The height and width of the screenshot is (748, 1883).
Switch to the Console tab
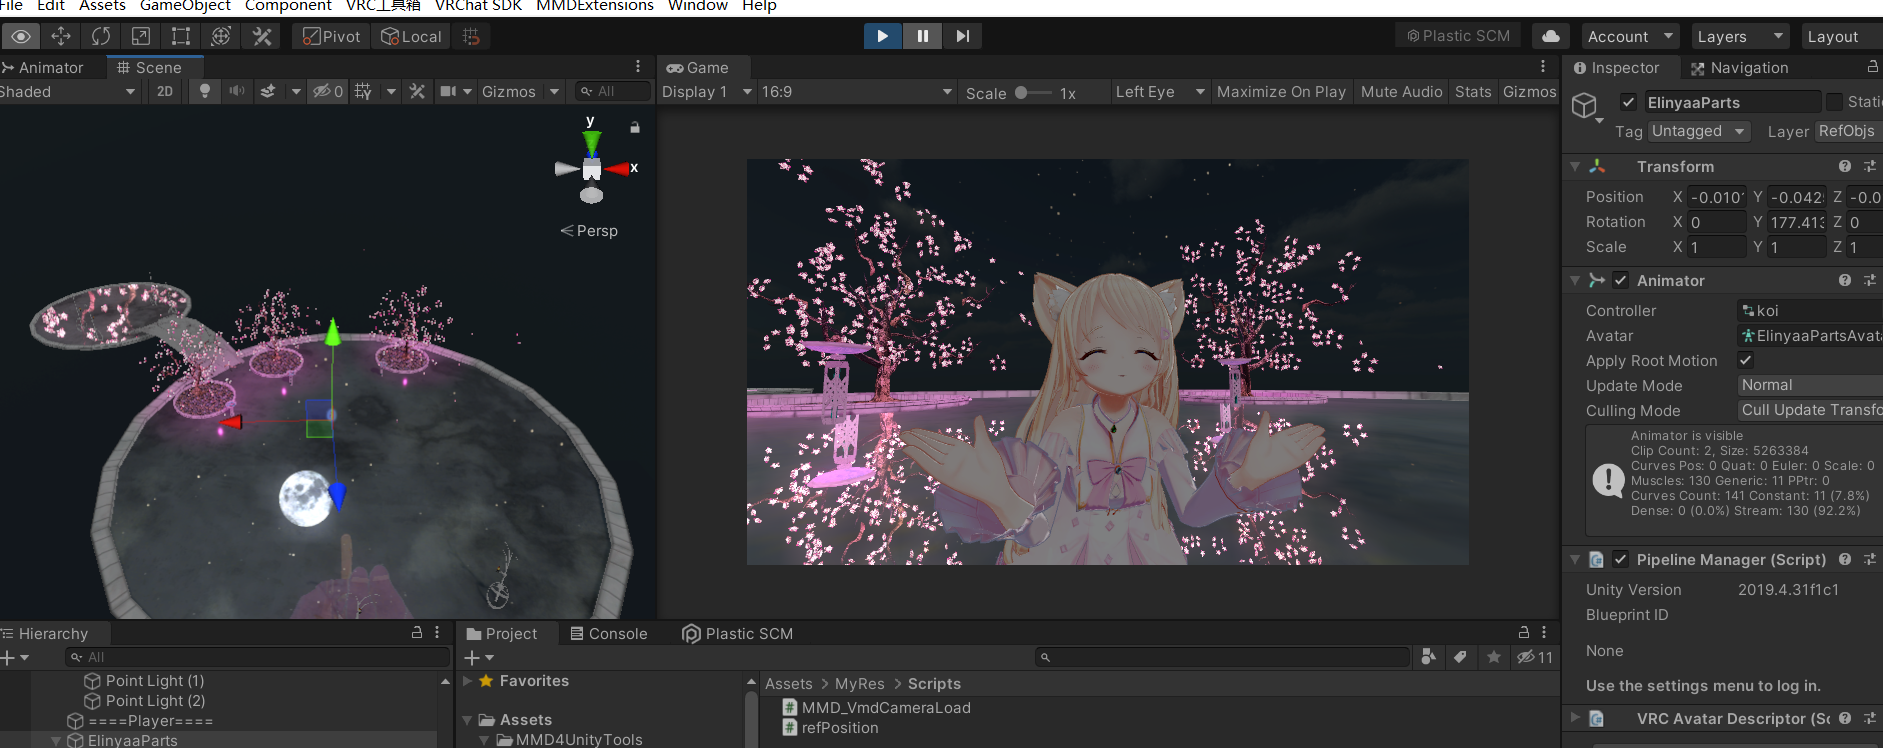pos(608,633)
